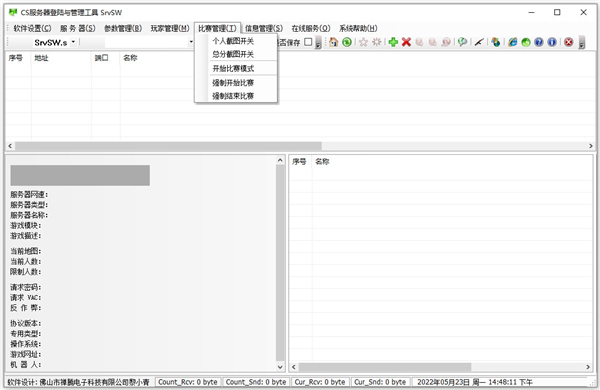Click the app icon in the title bar
The height and width of the screenshot is (390, 600).
pos(13,12)
